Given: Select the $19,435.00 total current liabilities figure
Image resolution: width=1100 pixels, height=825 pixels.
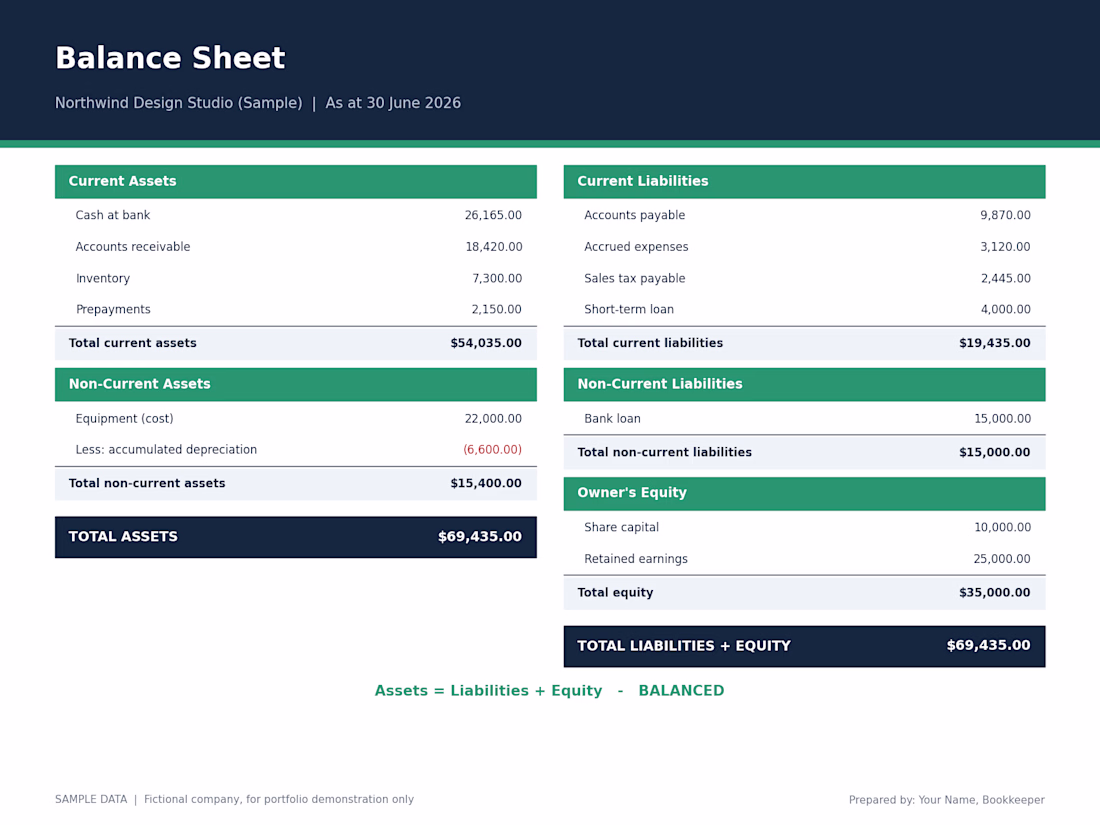Looking at the screenshot, I should click(995, 343).
